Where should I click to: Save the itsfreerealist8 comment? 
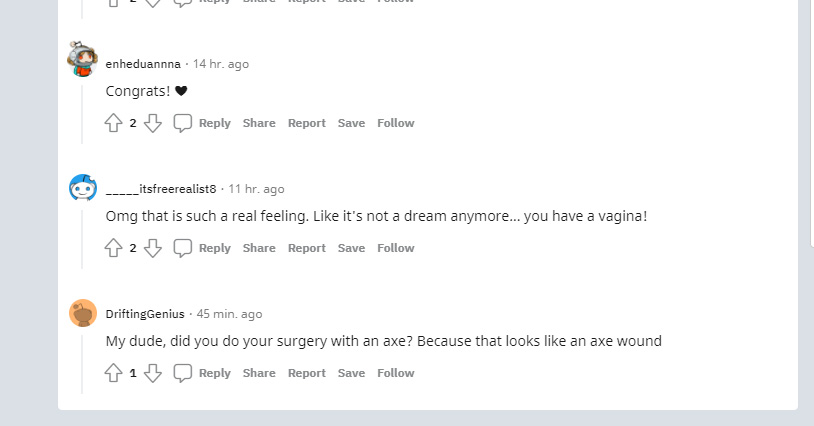[351, 248]
